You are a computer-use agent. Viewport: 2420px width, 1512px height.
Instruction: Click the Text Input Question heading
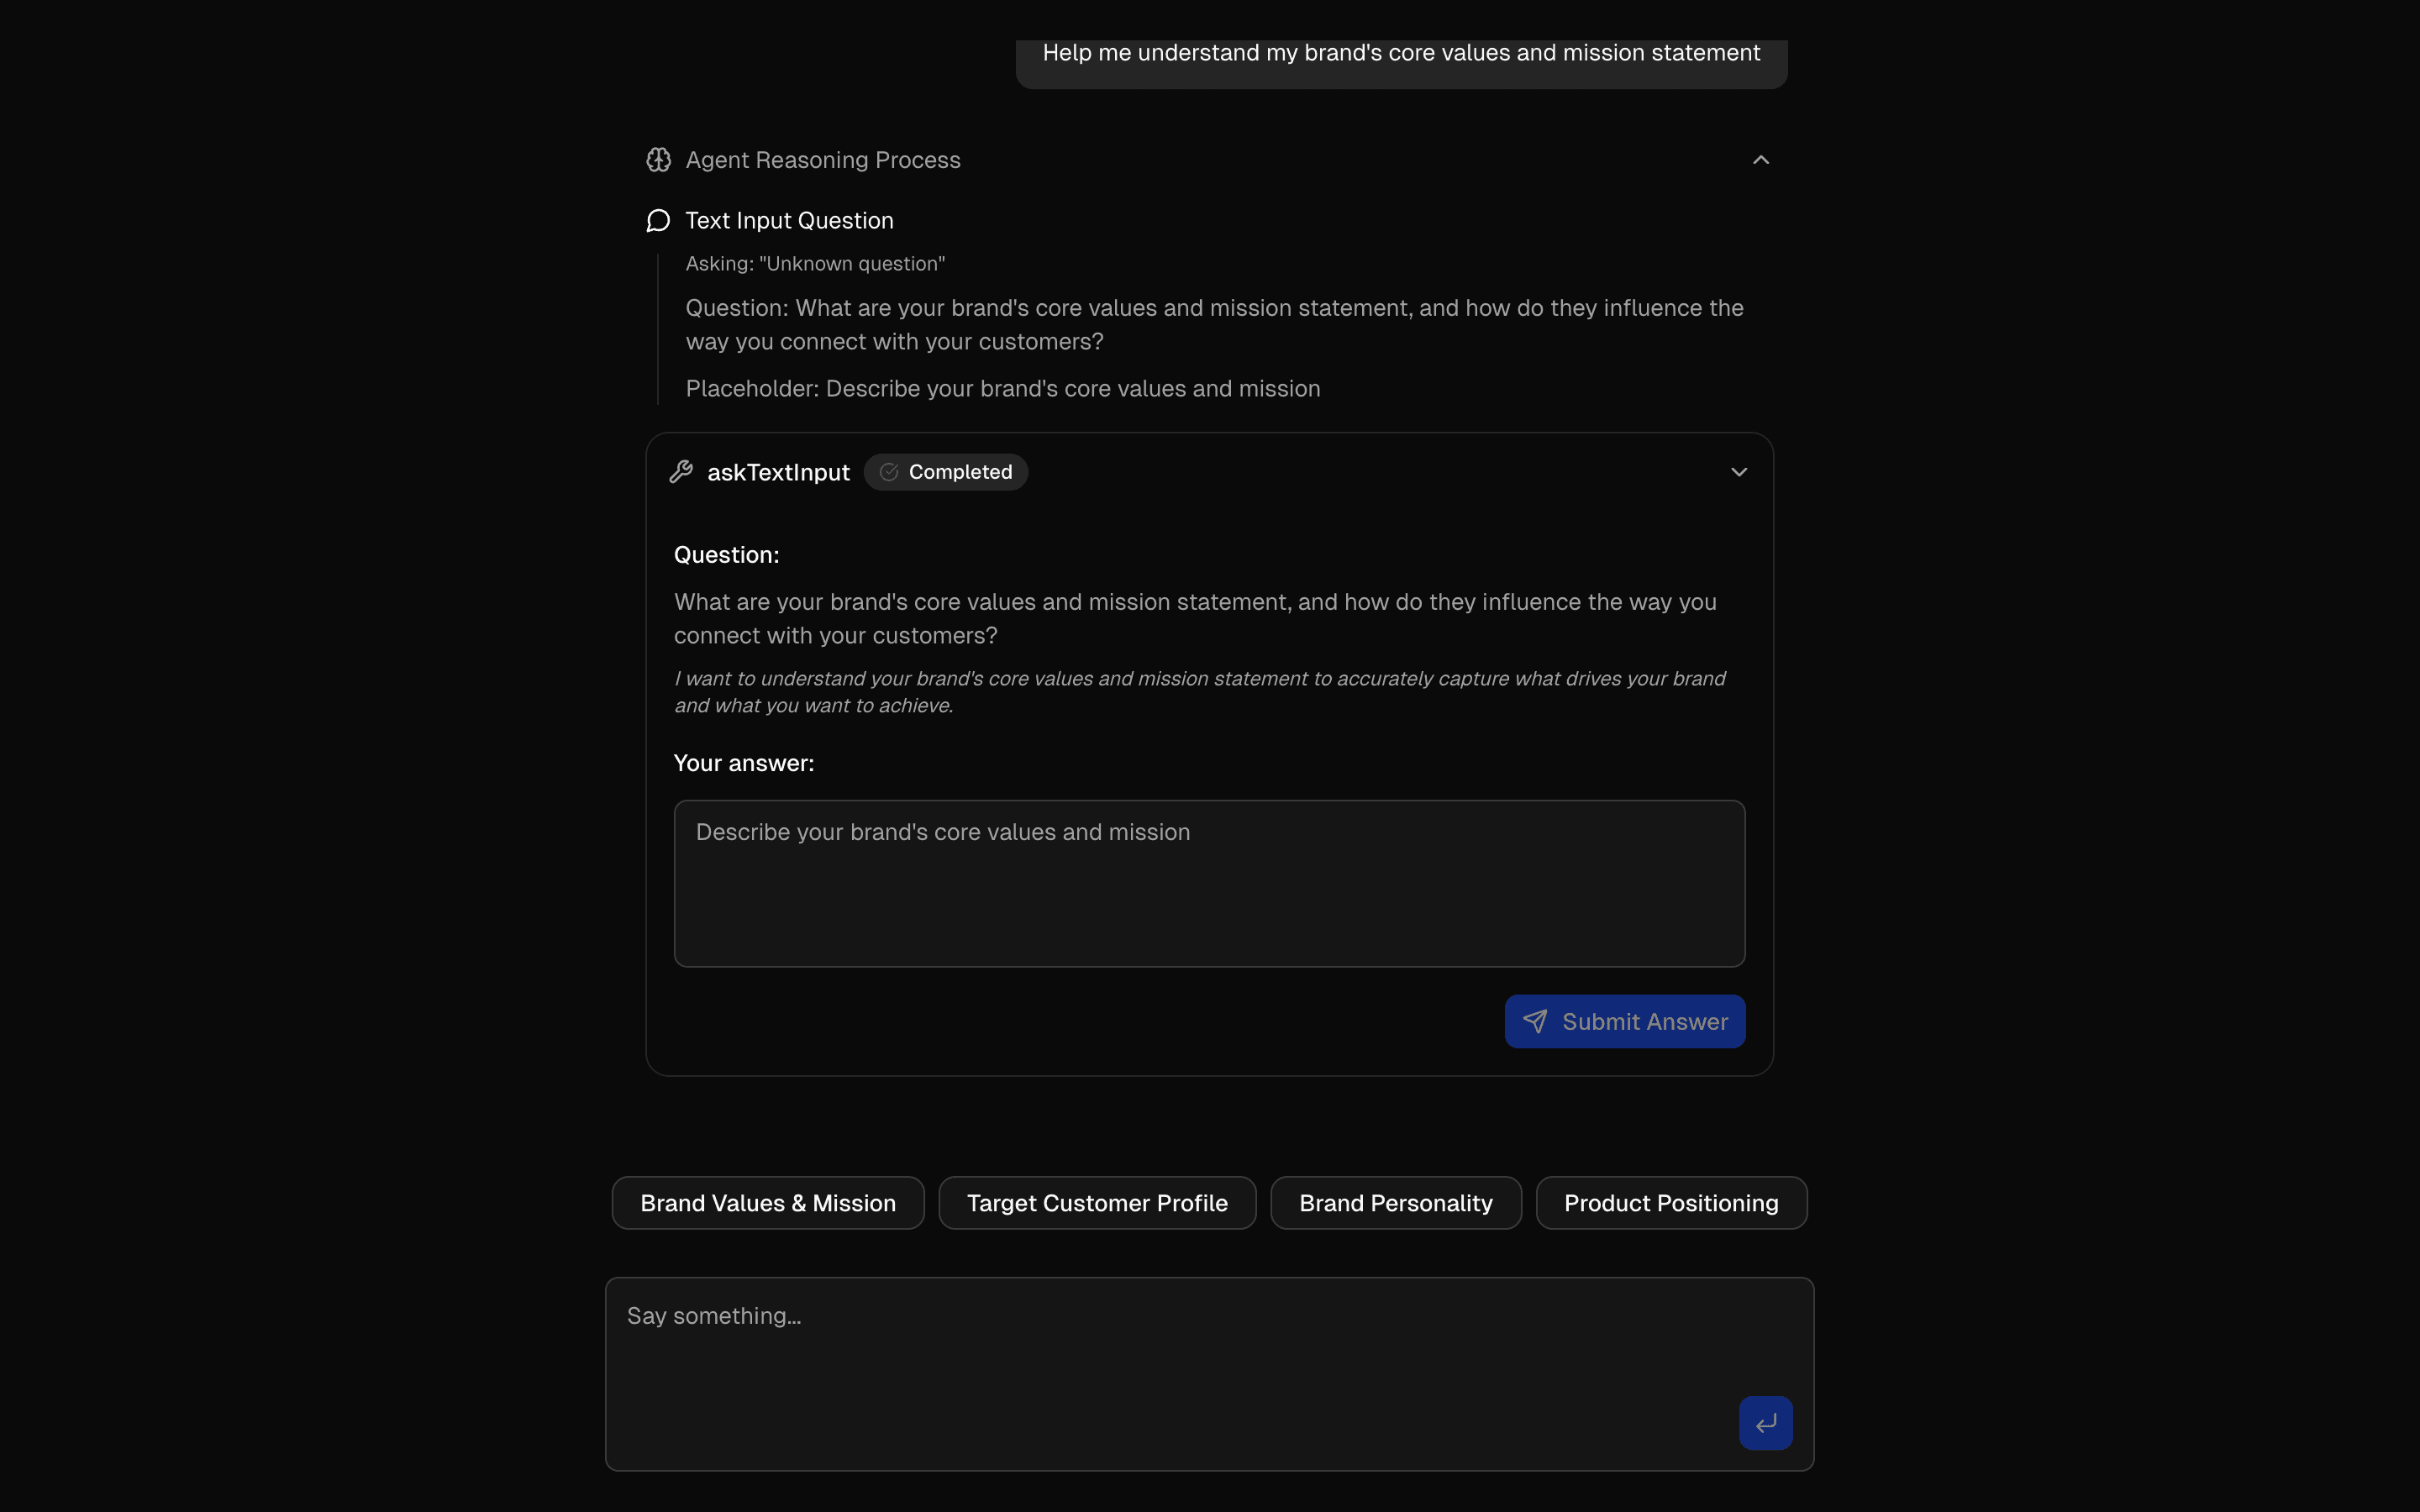[x=789, y=220]
